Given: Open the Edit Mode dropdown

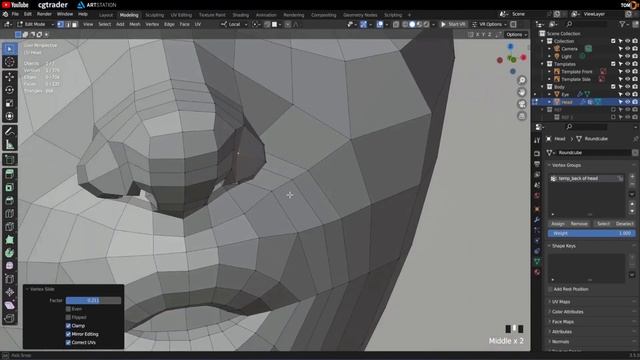Looking at the screenshot, I should click(35, 24).
